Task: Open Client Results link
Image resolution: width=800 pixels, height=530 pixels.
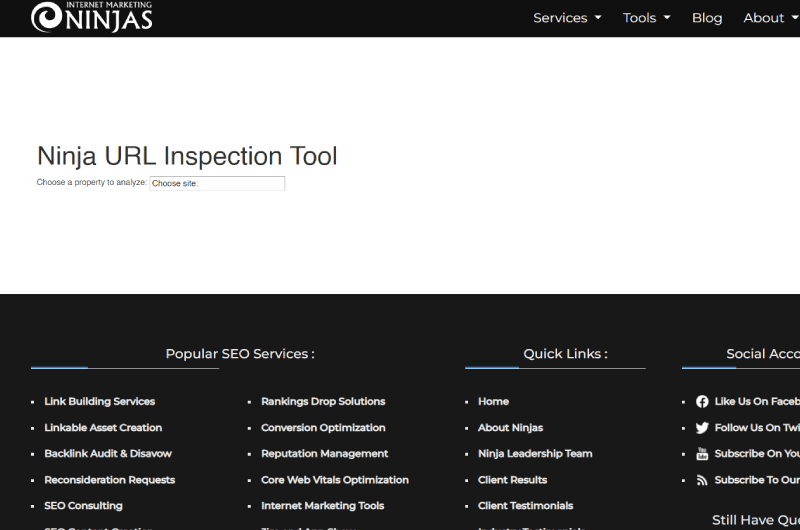Action: click(512, 480)
